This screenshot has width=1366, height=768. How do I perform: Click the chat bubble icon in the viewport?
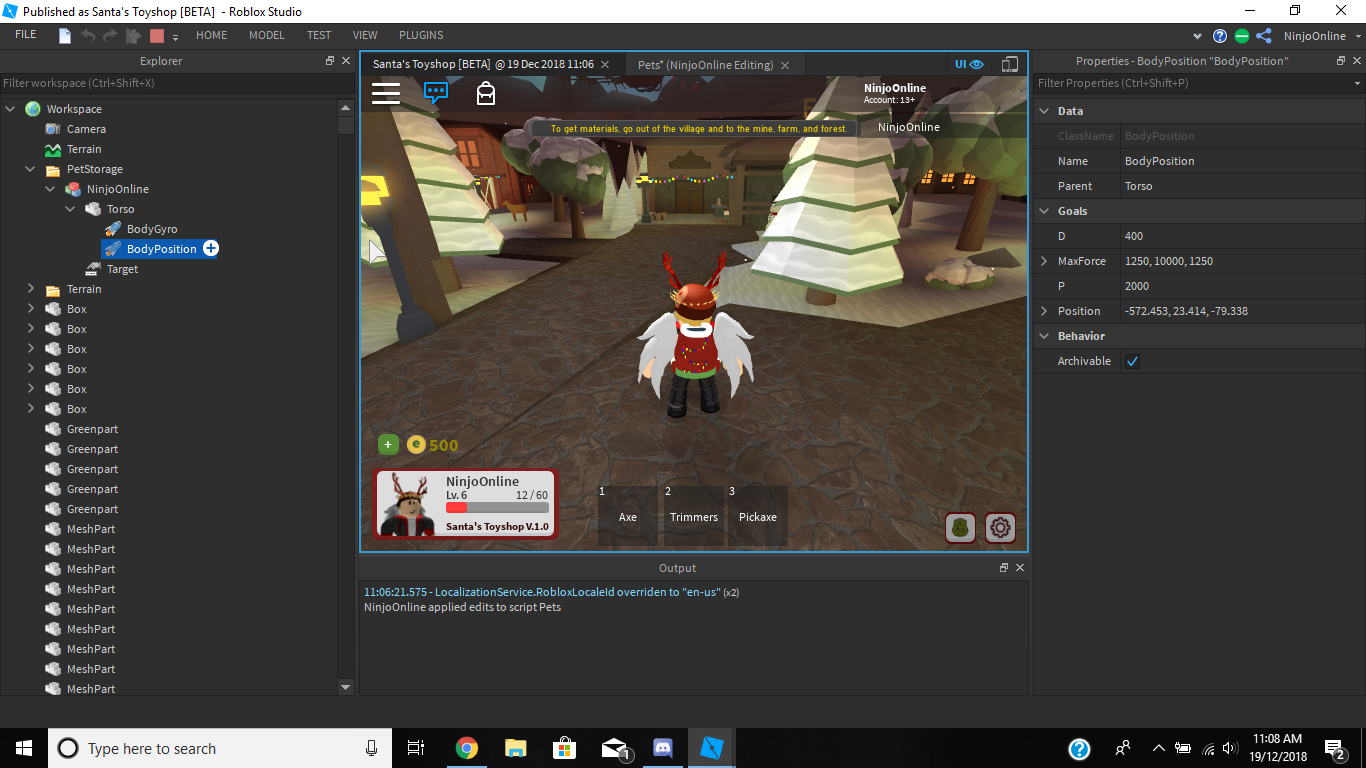435,93
